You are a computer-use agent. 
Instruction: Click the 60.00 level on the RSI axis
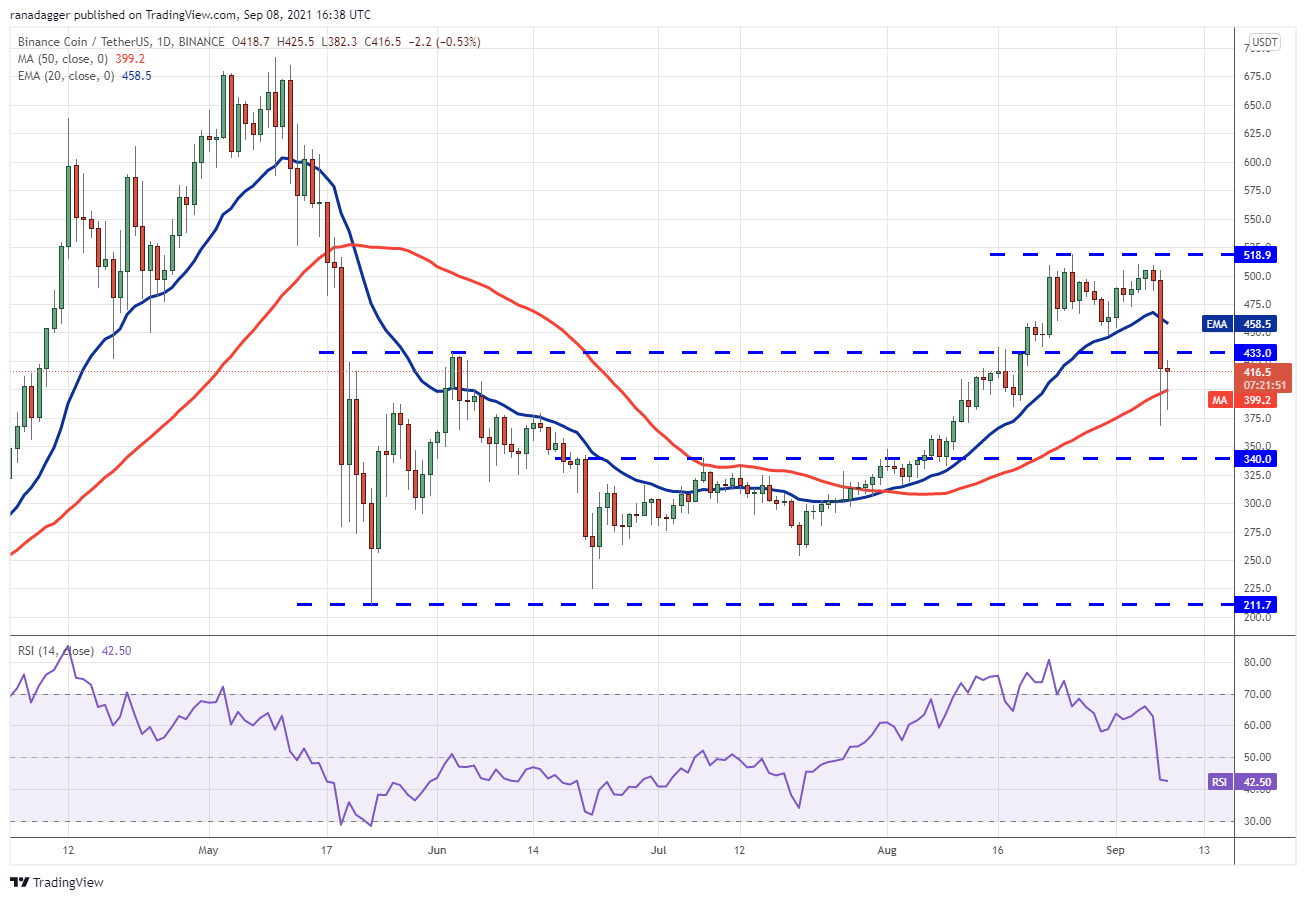point(1258,725)
